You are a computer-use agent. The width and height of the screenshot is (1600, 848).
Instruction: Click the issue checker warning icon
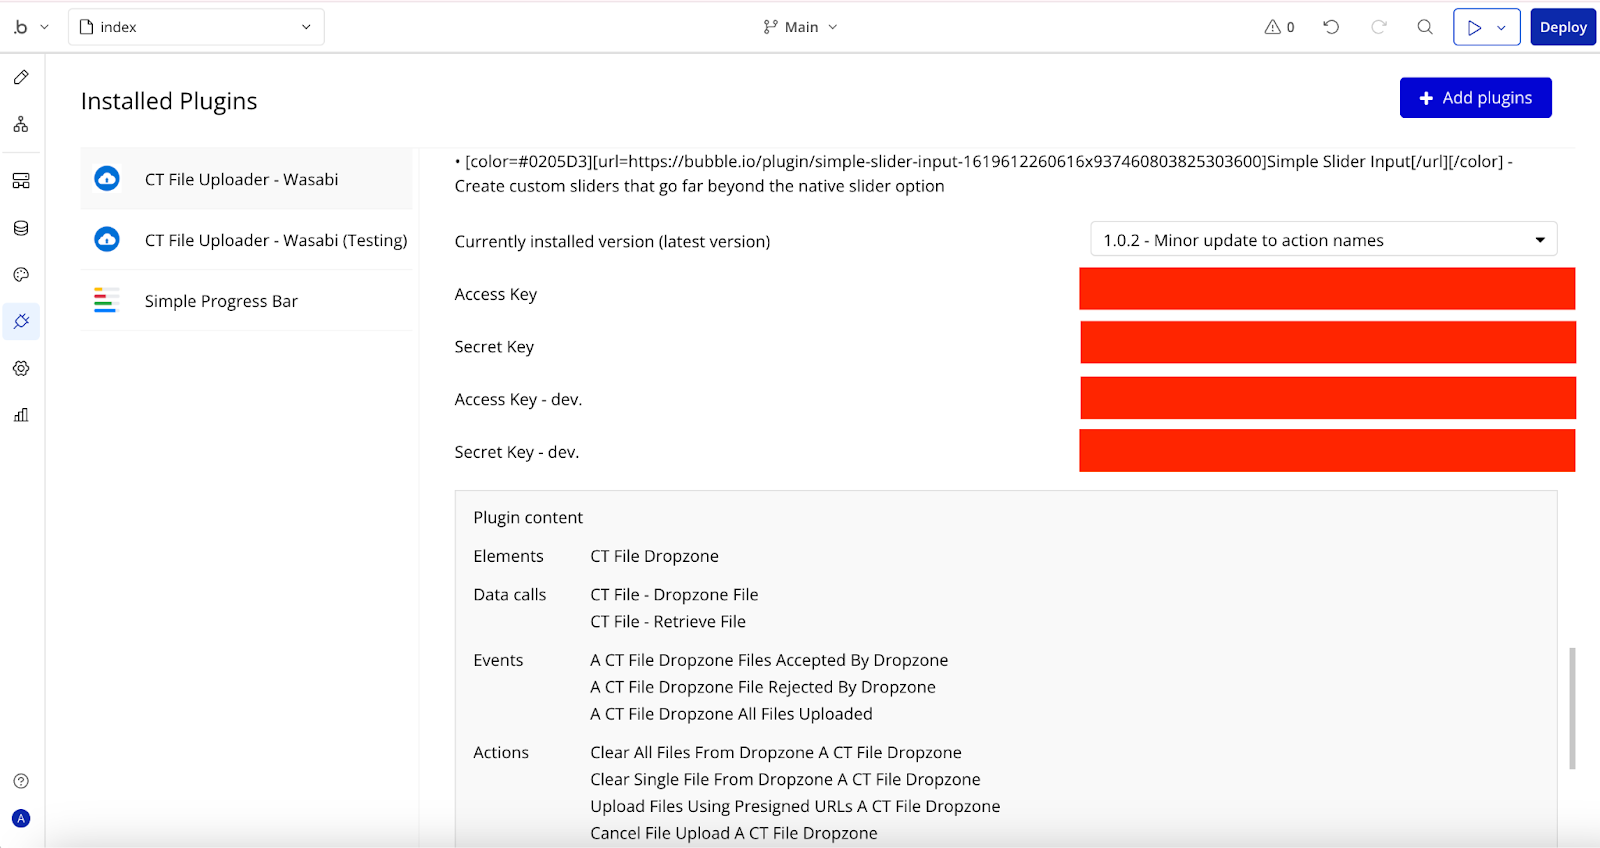[1279, 27]
